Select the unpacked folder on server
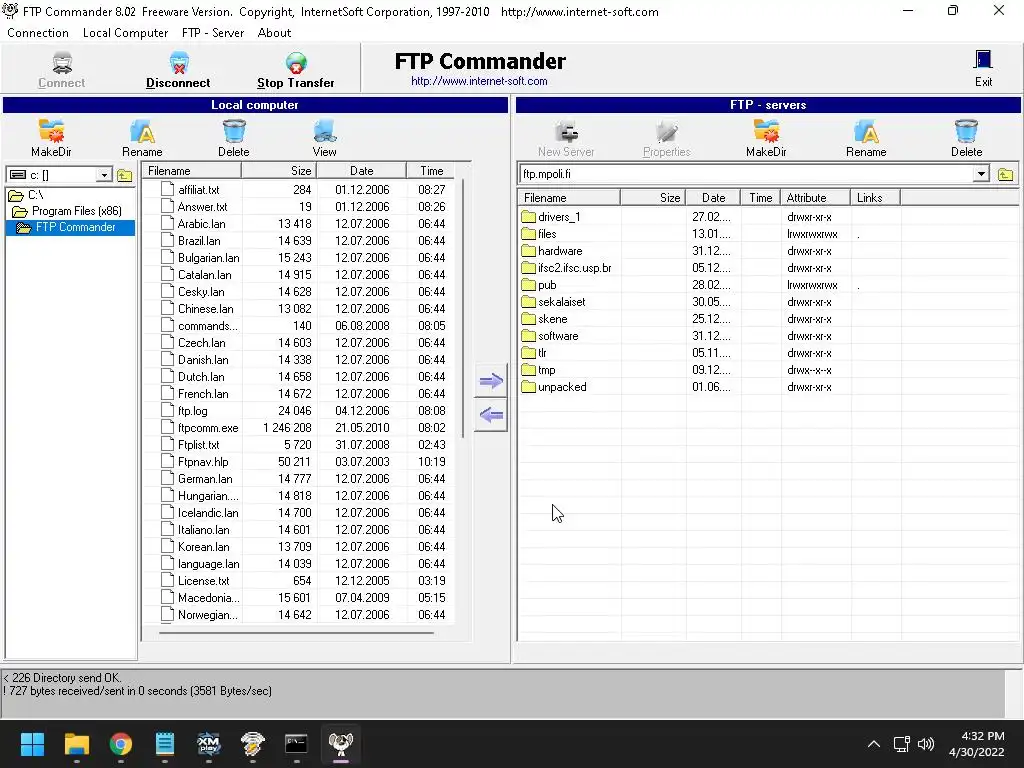The height and width of the screenshot is (768, 1024). tap(554, 387)
